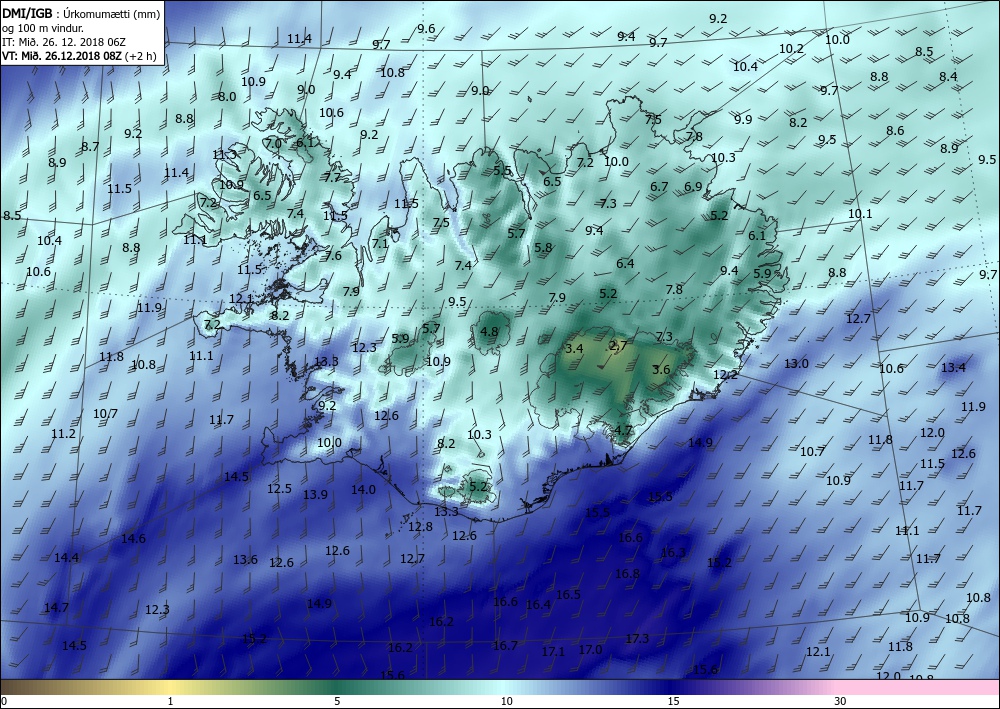Click the map value 8.4
The width and height of the screenshot is (1000, 709).
coord(948,77)
